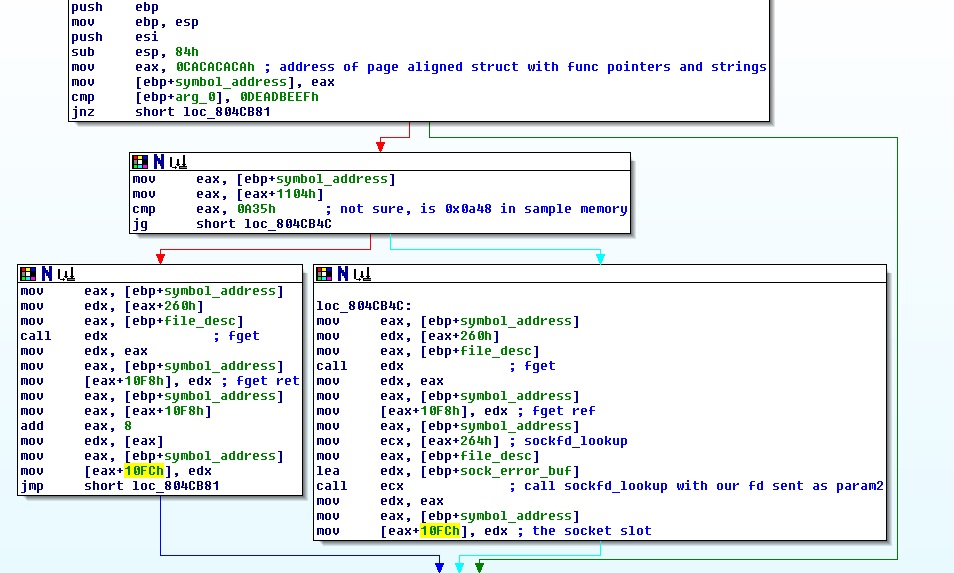Click the graph icon on the loc_804CB4C node
The image size is (954, 573).
(x=362, y=274)
